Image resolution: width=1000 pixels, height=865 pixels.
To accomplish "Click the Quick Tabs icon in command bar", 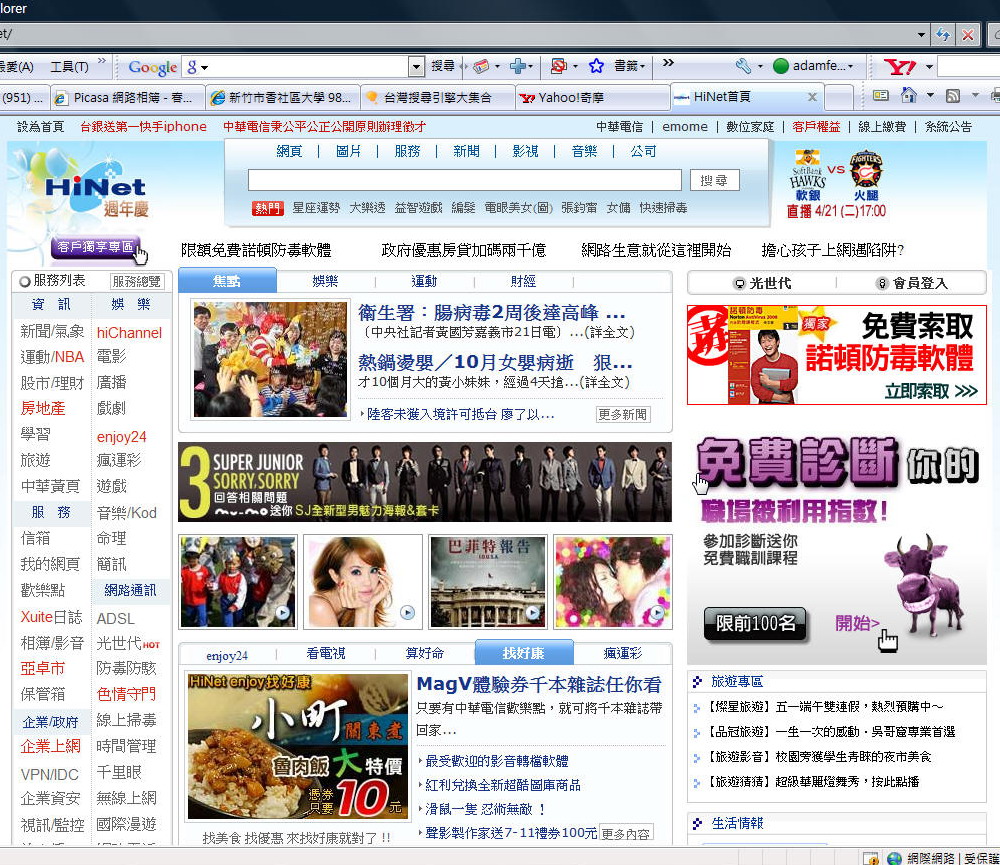I will click(x=881, y=96).
